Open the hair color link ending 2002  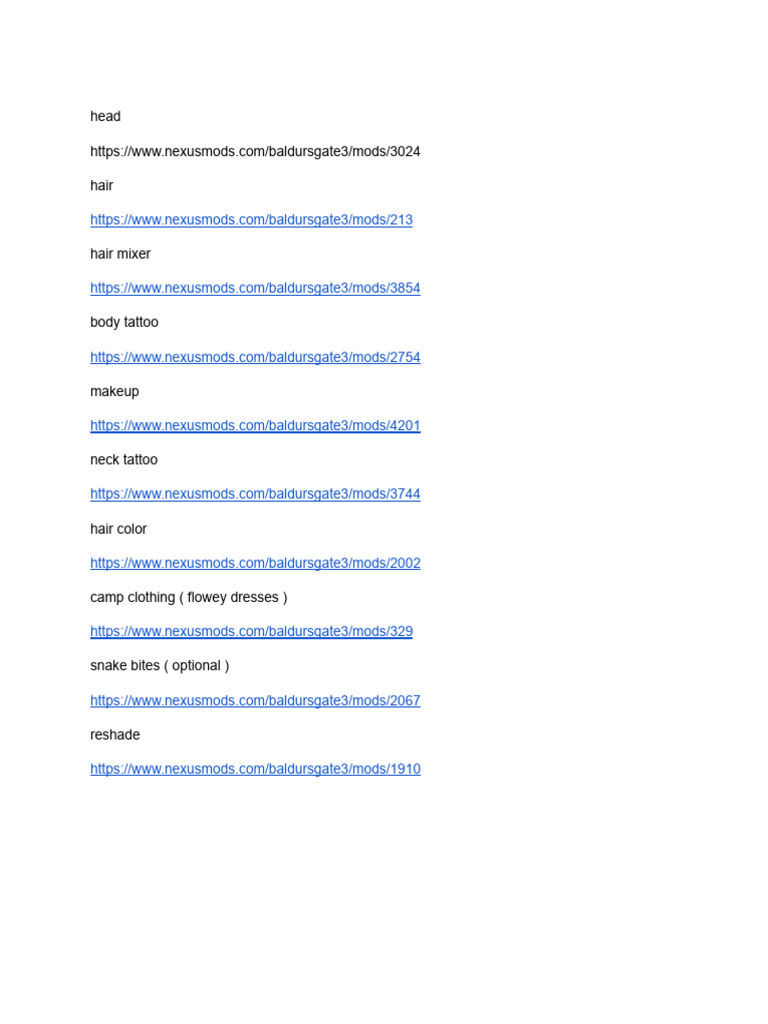[x=255, y=563]
